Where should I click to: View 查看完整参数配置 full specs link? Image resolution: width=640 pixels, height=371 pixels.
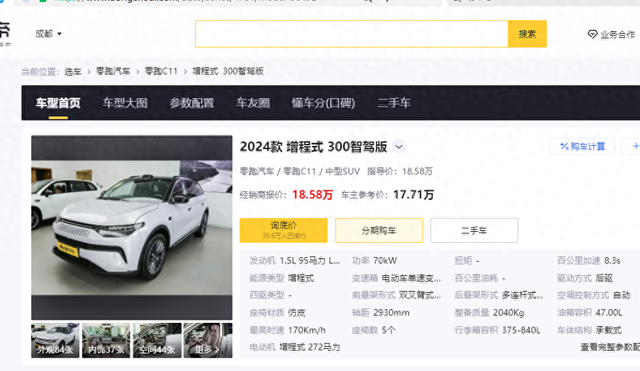(610, 347)
